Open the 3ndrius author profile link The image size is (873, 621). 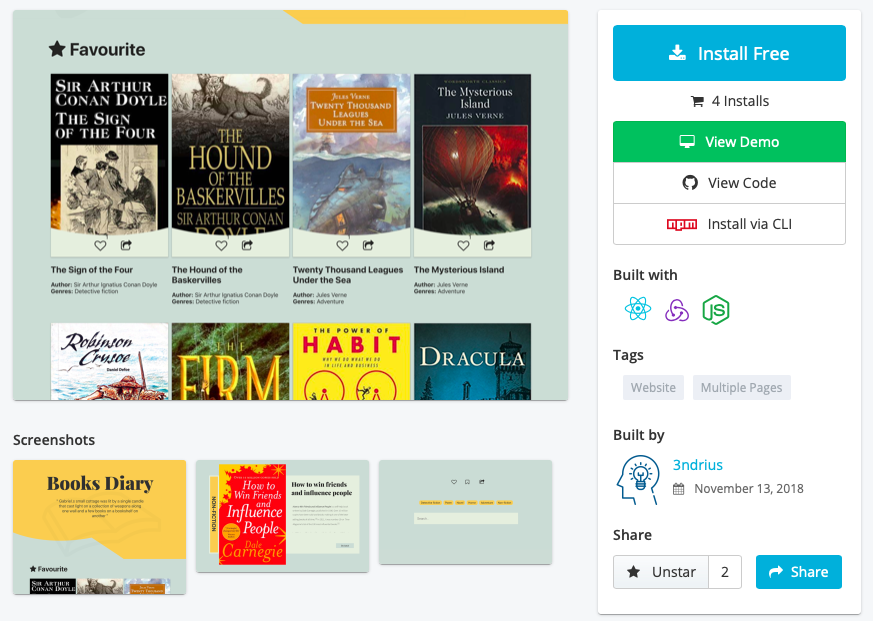click(698, 464)
